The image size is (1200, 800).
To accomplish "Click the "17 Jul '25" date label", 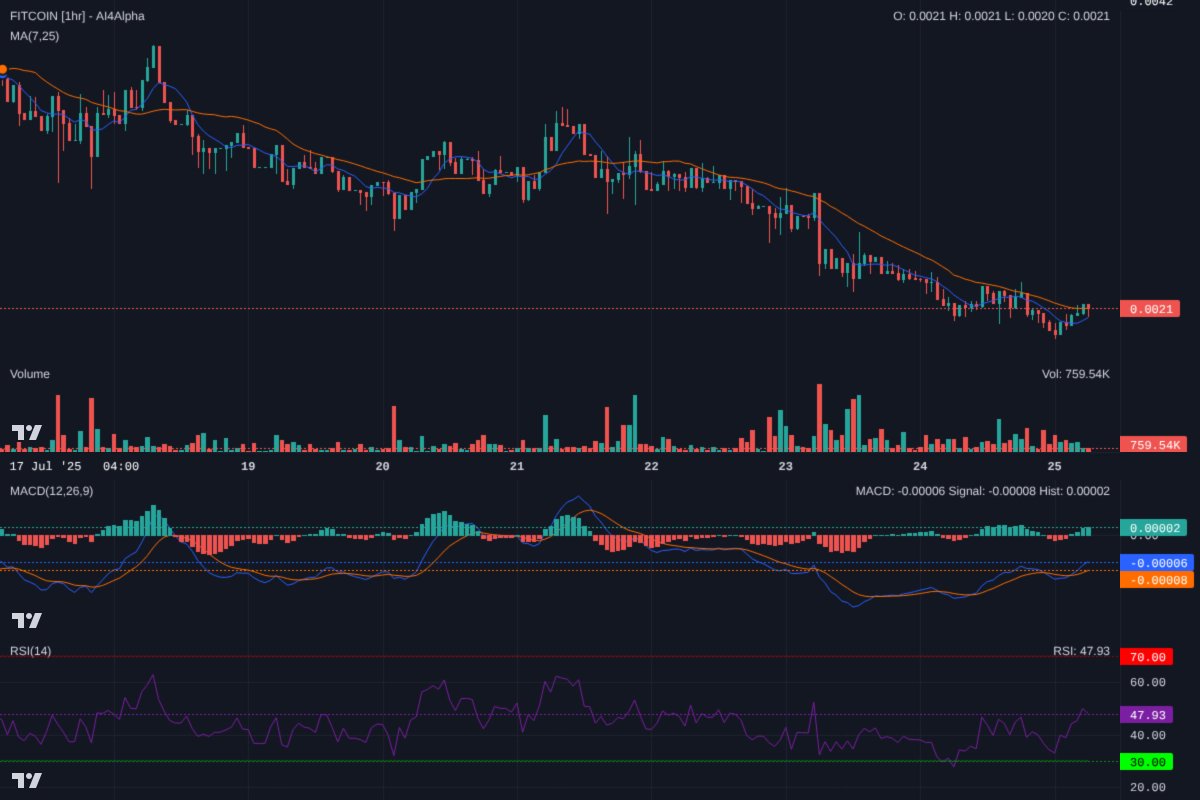I will [x=46, y=466].
